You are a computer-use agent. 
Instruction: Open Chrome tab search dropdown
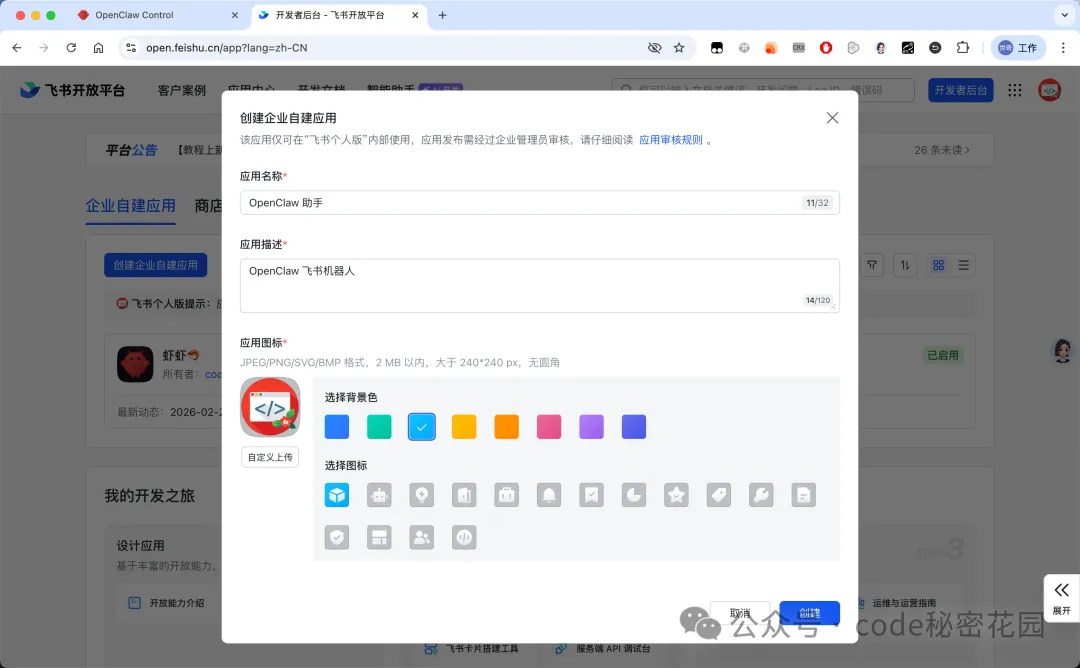1064,14
